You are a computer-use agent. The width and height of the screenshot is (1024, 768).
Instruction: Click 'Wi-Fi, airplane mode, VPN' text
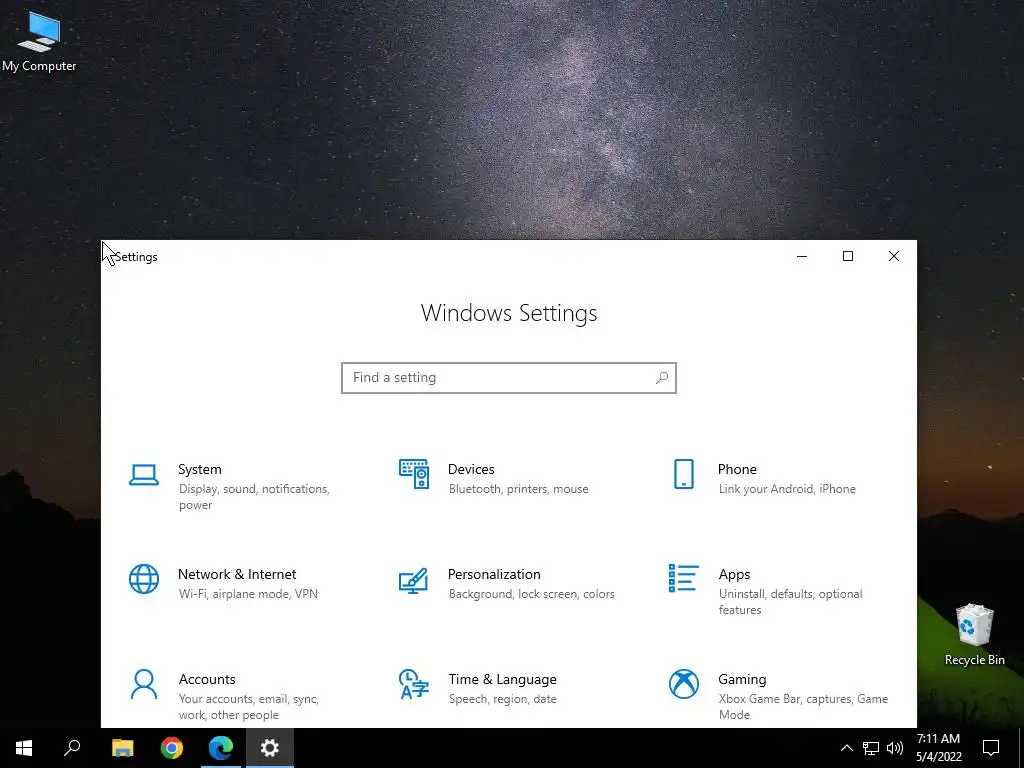coord(248,594)
